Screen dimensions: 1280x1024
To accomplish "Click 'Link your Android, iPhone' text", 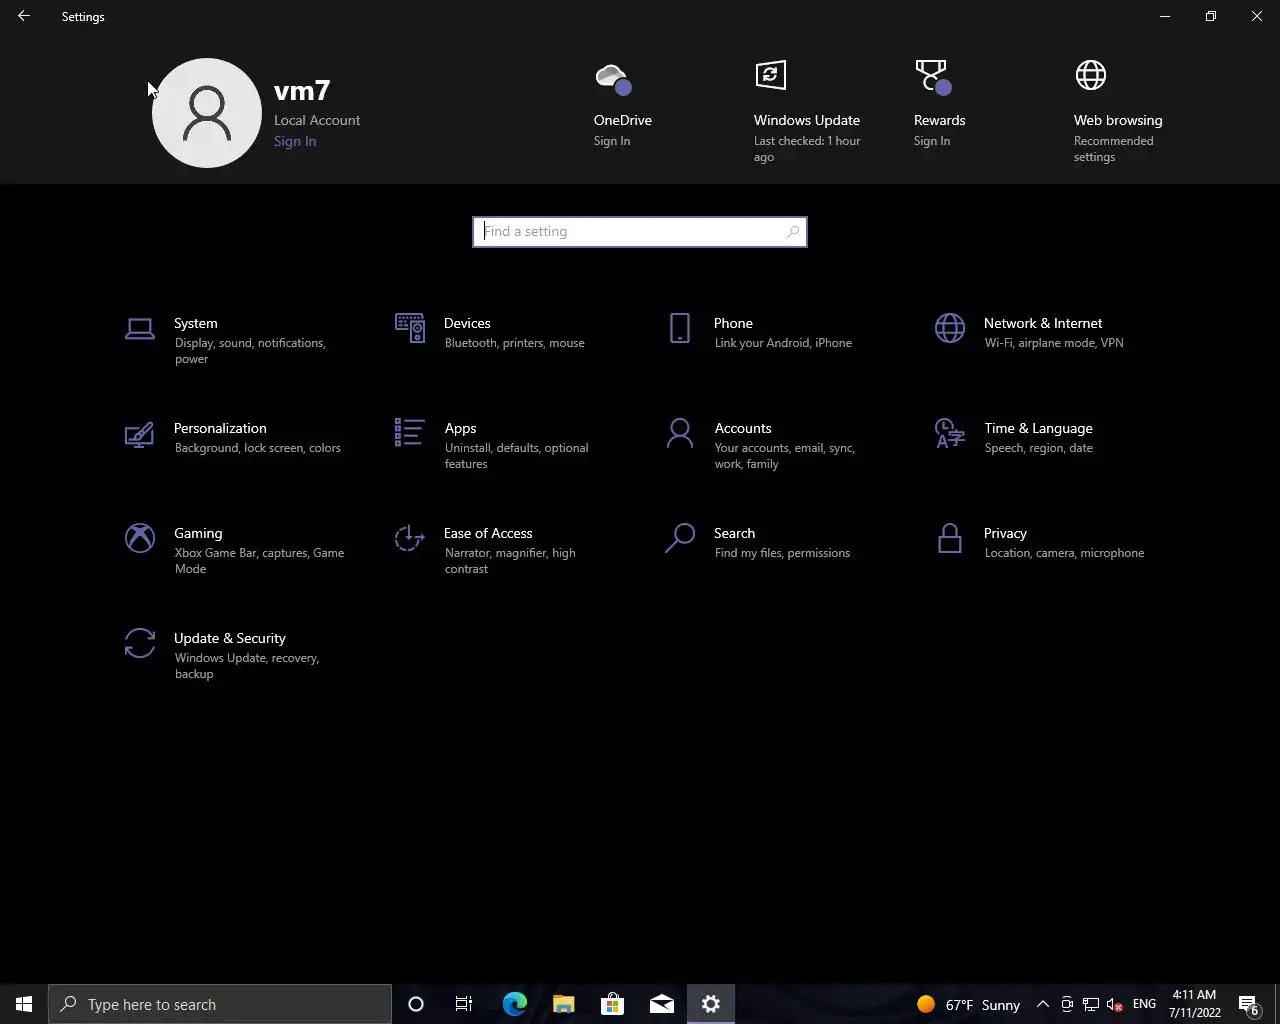I will (x=783, y=343).
